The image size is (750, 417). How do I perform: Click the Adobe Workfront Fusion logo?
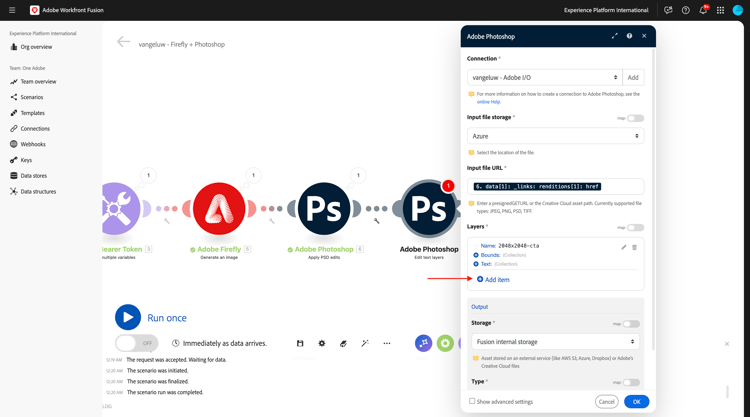pyautogui.click(x=34, y=10)
